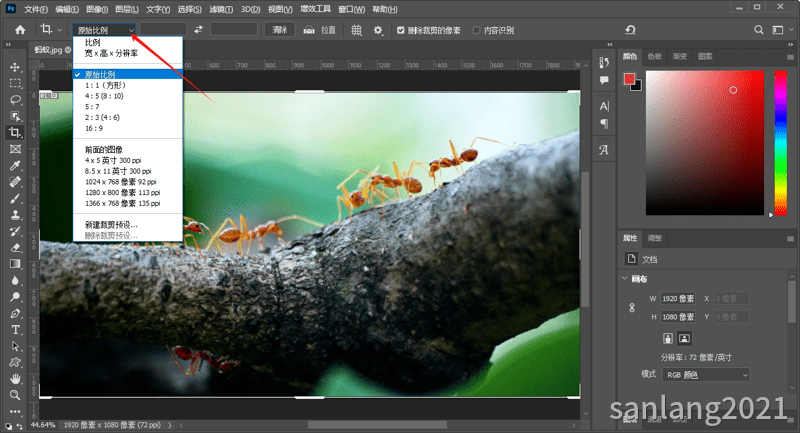Set landscape canvas orientation button
Viewport: 800px width, 433px height.
(684, 338)
